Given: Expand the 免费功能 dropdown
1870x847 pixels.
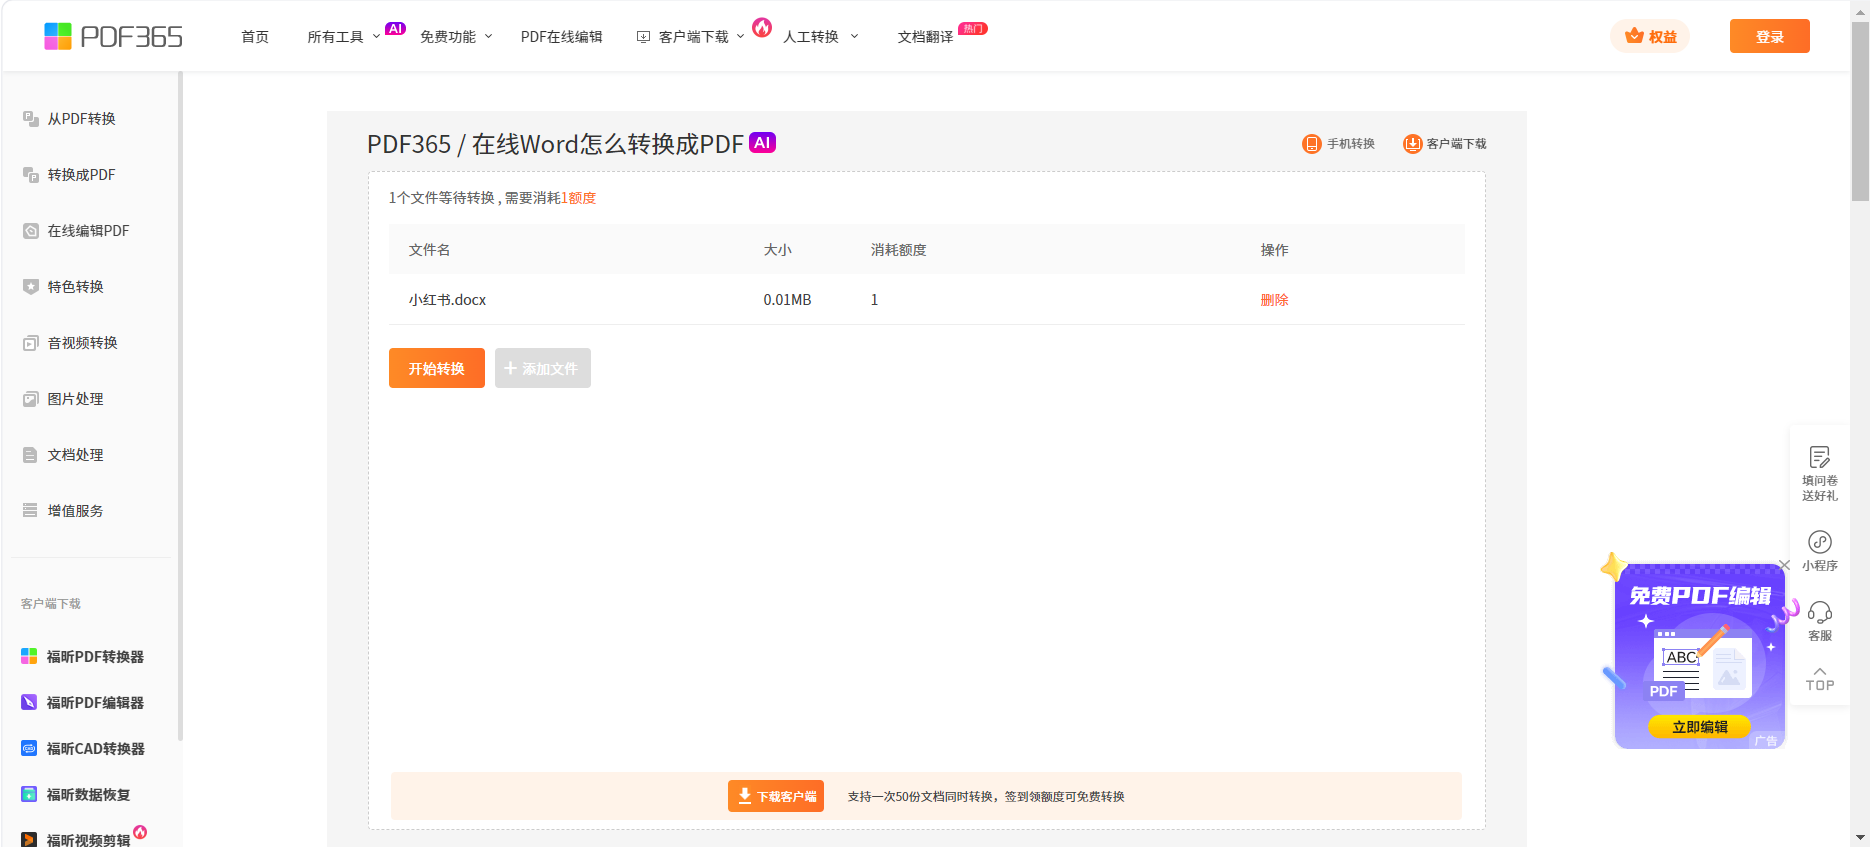Looking at the screenshot, I should [456, 37].
